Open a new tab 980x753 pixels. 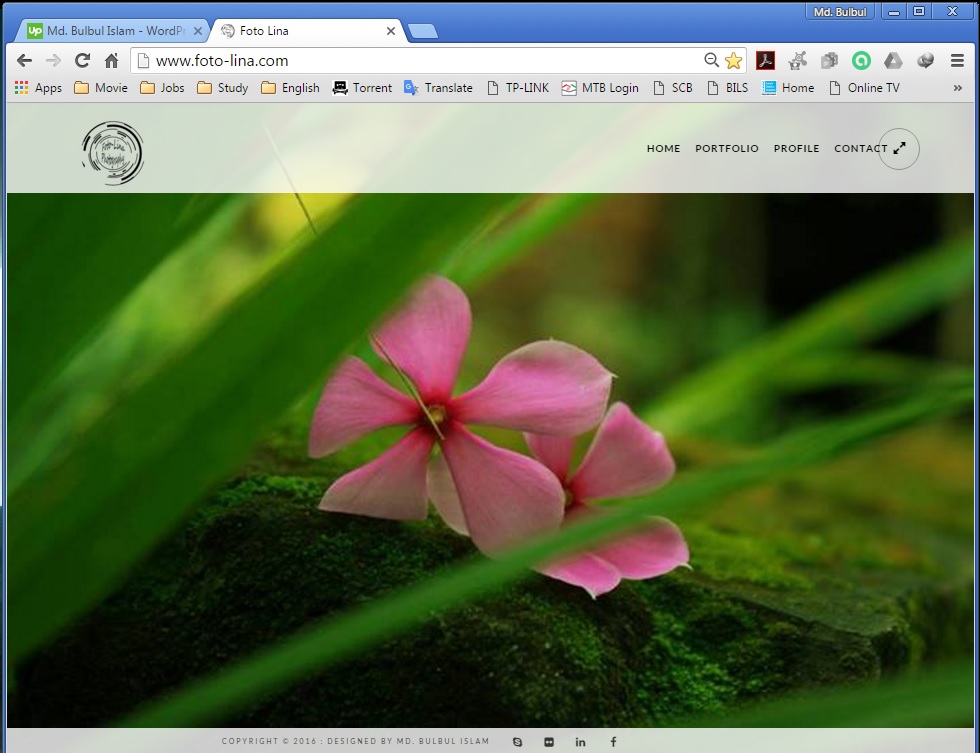tap(423, 31)
